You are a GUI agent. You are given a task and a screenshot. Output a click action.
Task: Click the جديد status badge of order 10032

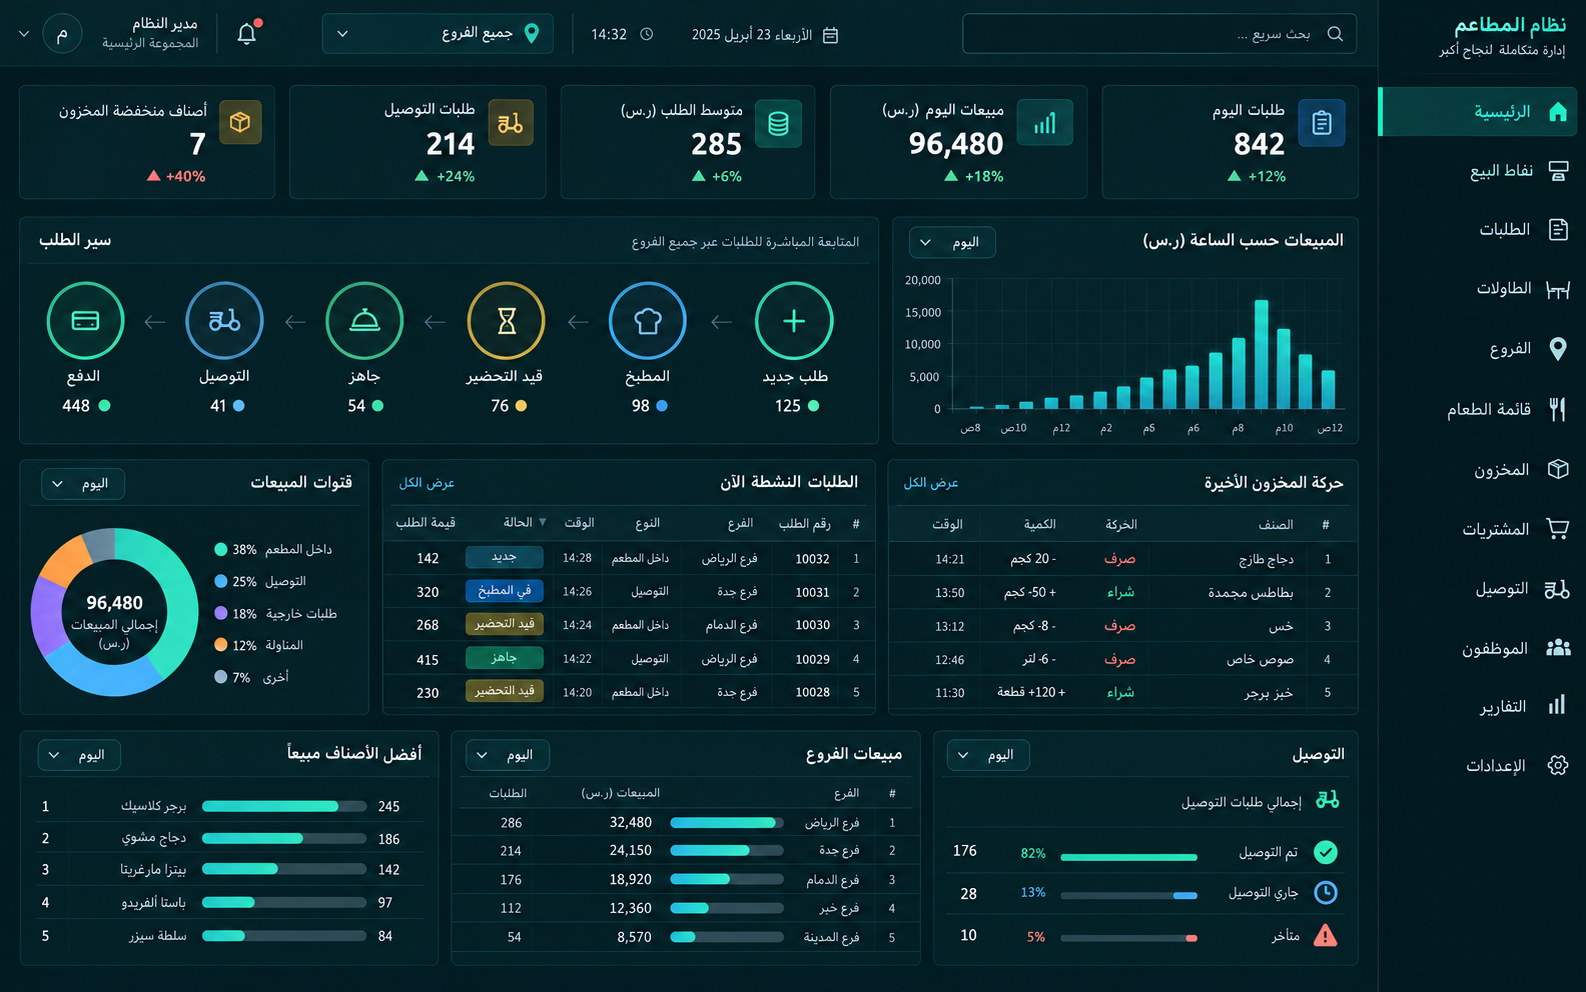(x=505, y=557)
